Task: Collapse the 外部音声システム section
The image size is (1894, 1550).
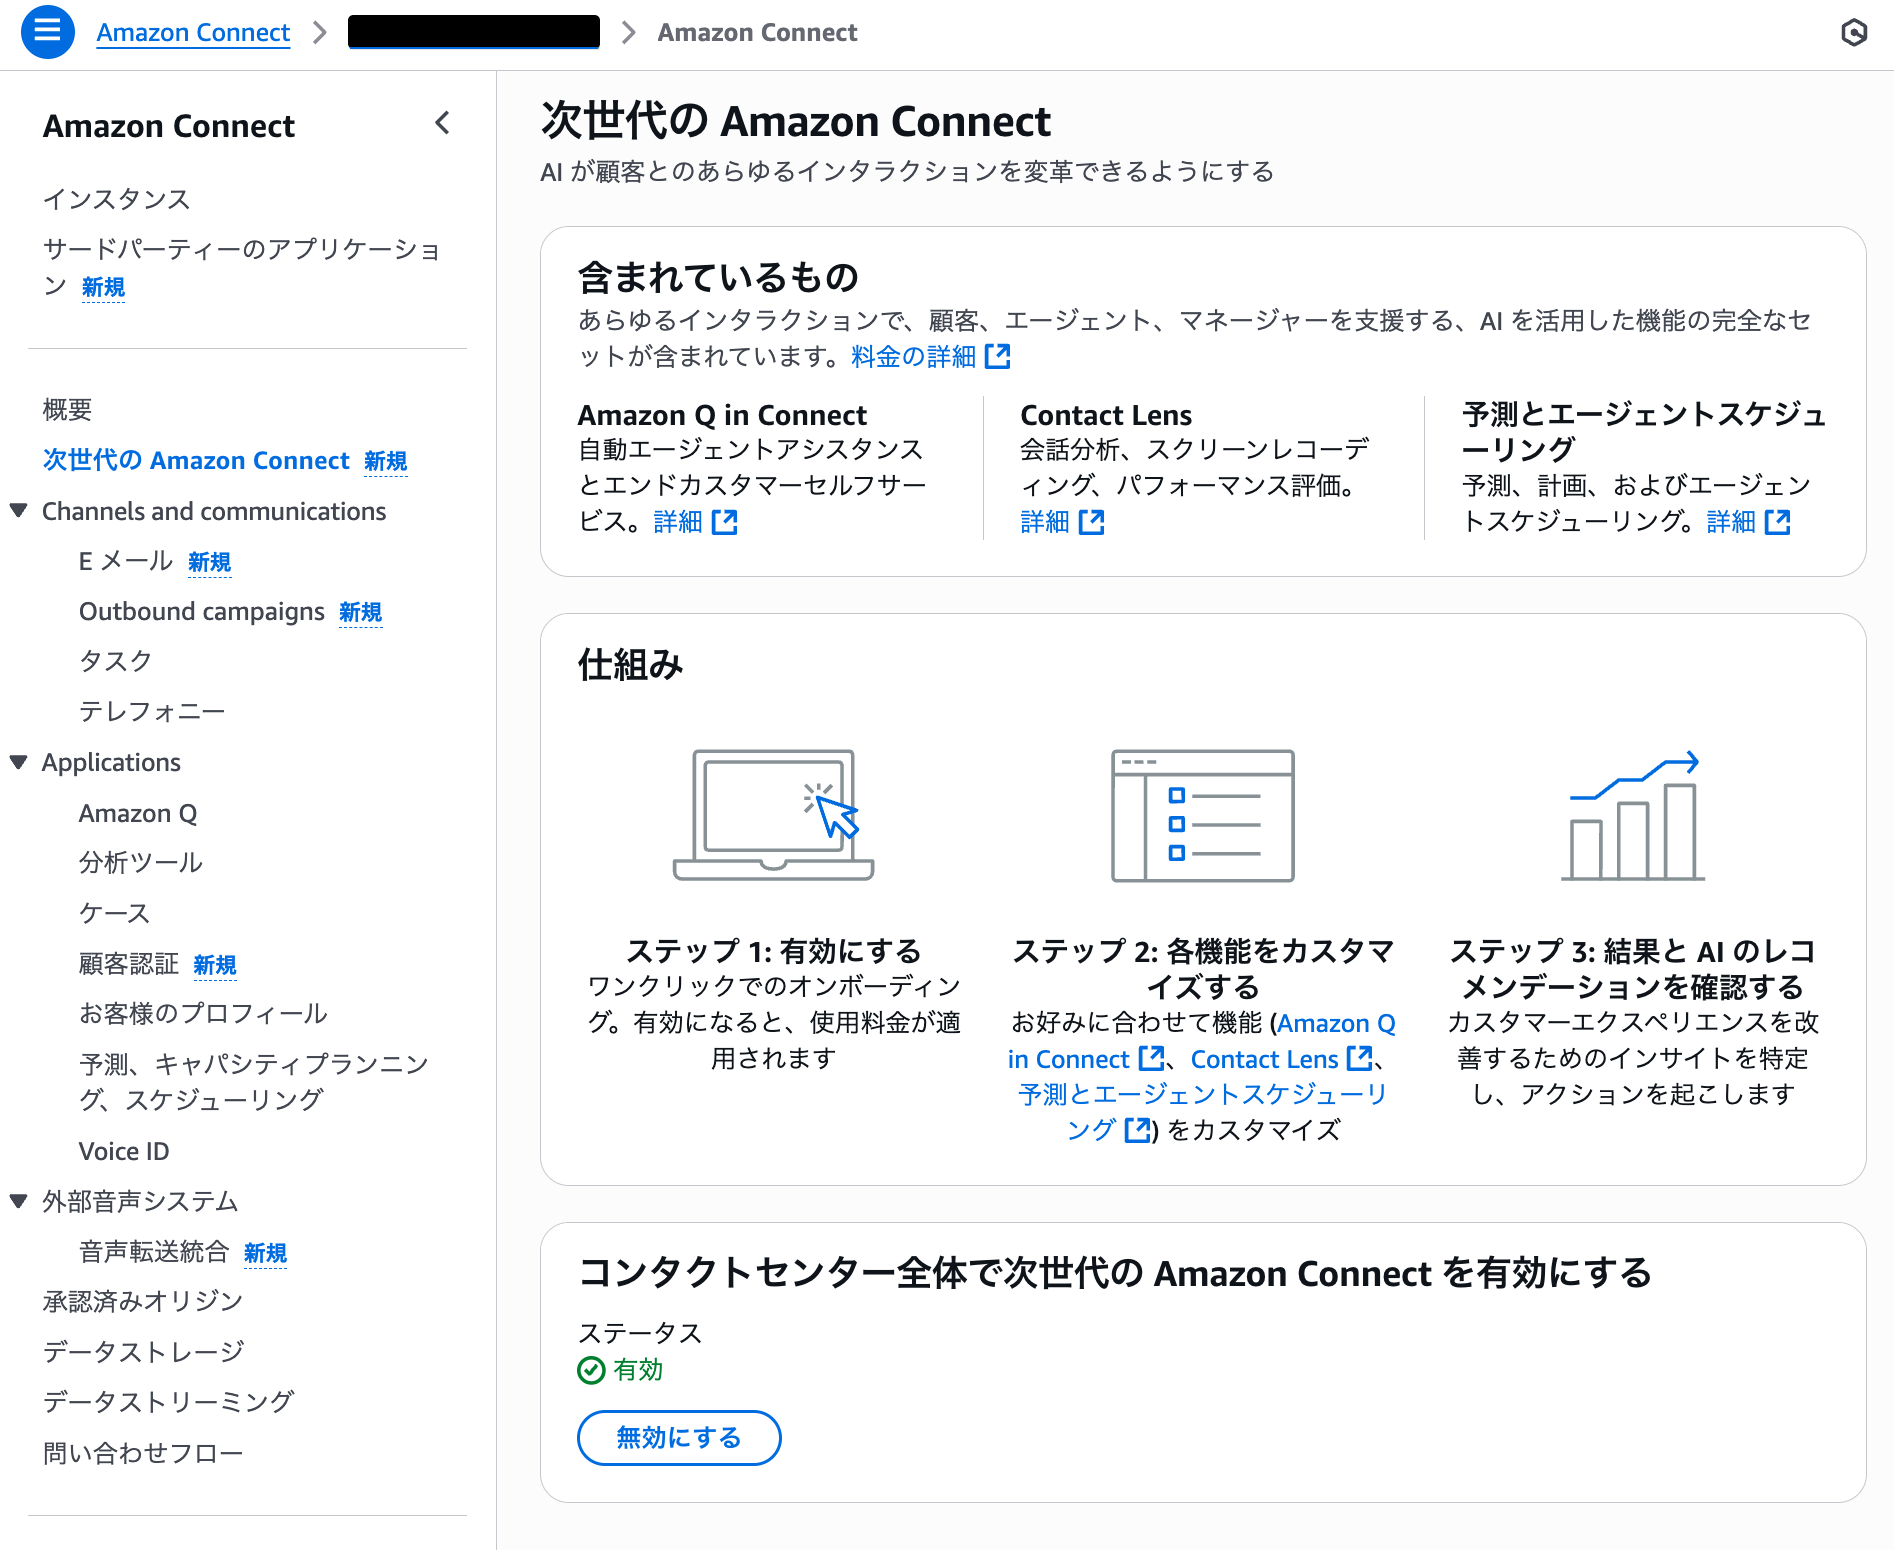Action: [x=18, y=1201]
